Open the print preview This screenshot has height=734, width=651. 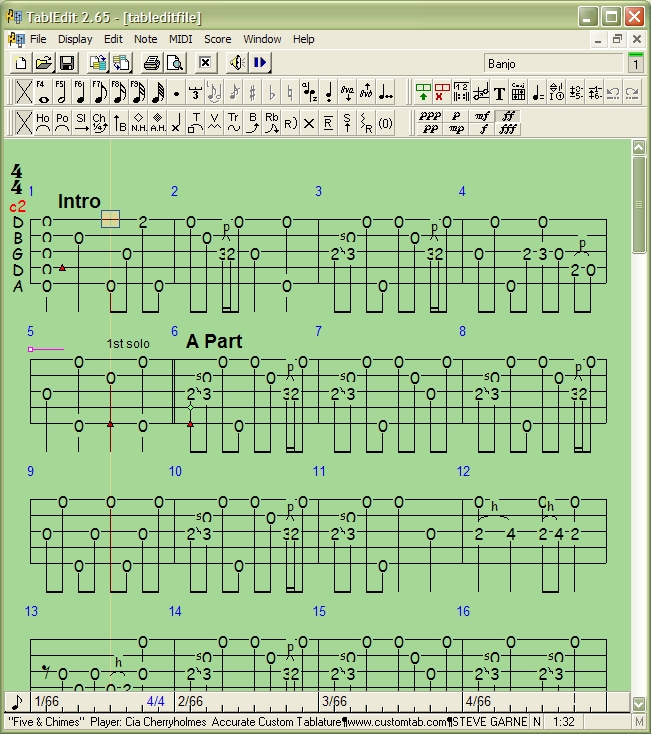174,63
